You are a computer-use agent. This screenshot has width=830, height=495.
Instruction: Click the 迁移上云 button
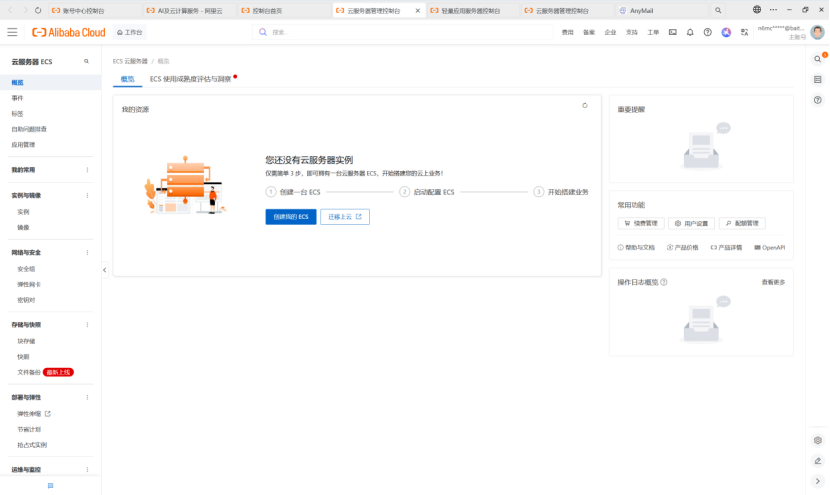click(344, 217)
